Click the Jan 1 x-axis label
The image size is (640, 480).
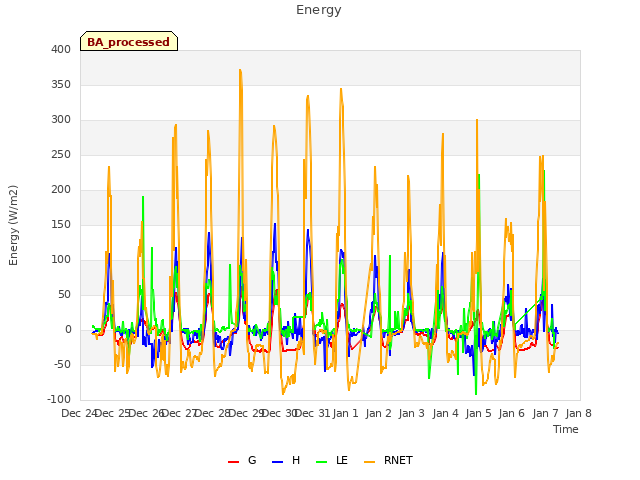click(346, 413)
